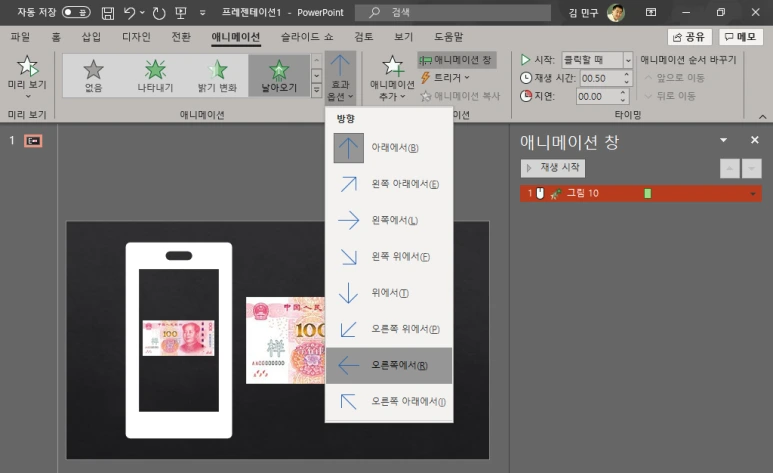Select direction 오른쪽 아래에서

click(389, 401)
